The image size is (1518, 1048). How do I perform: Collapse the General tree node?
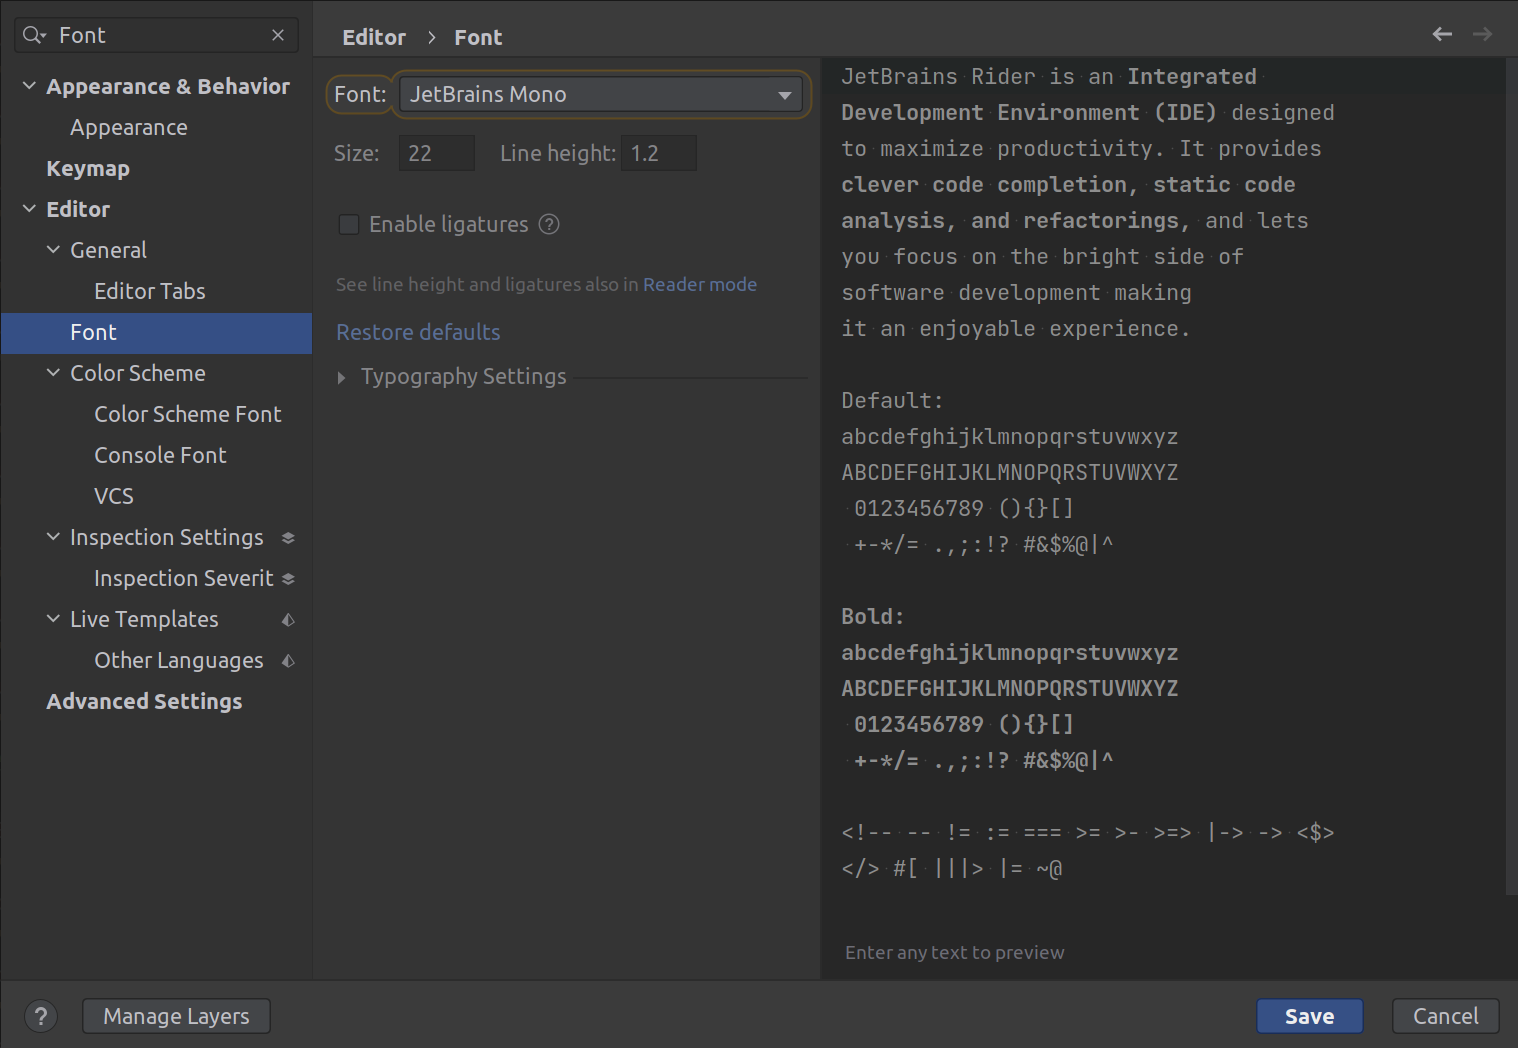53,250
